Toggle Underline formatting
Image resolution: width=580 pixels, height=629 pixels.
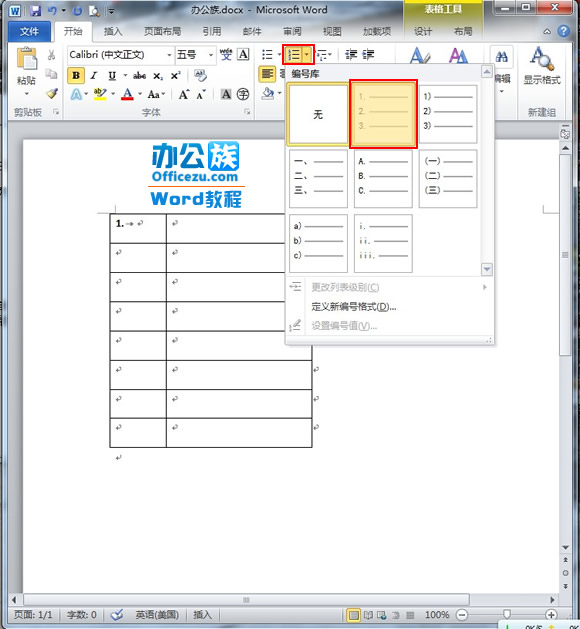112,75
